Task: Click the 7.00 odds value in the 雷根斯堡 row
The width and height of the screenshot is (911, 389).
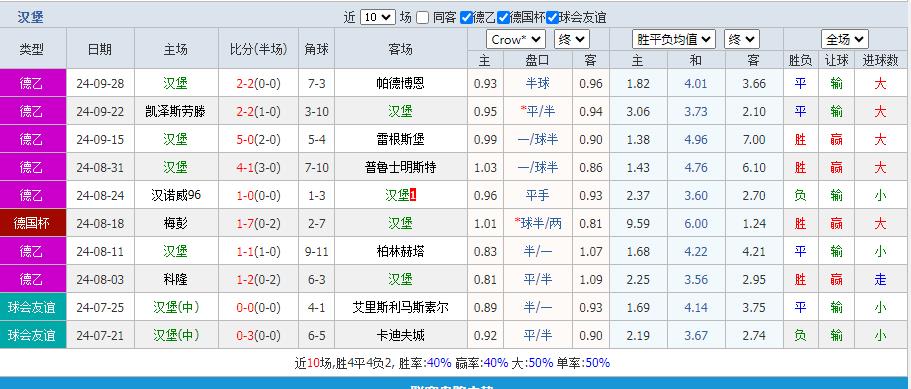Action: coord(754,139)
